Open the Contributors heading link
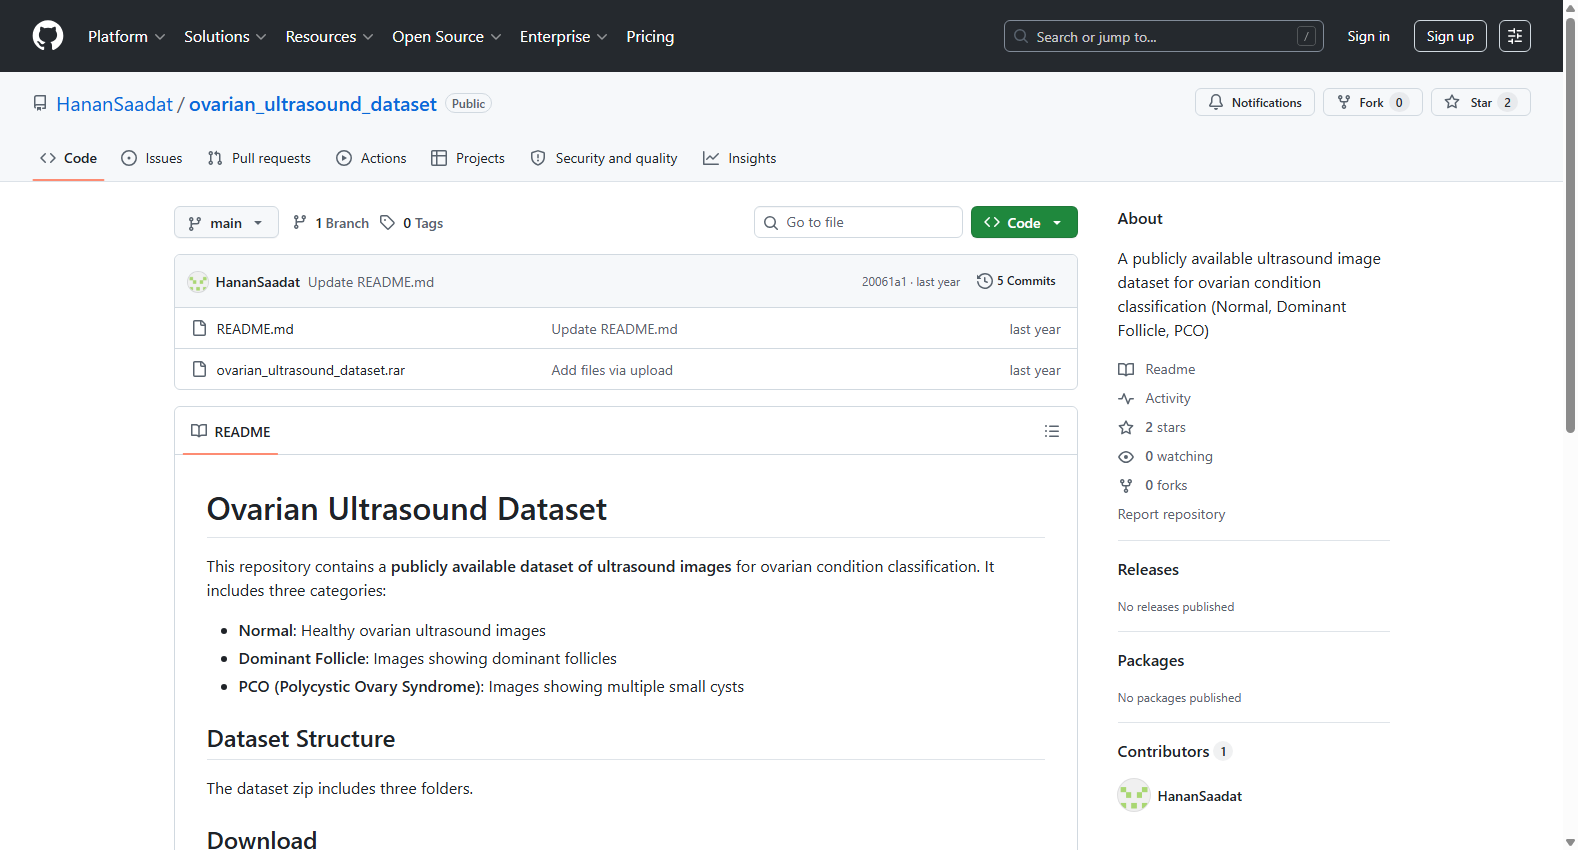The image size is (1578, 850). (x=1174, y=752)
